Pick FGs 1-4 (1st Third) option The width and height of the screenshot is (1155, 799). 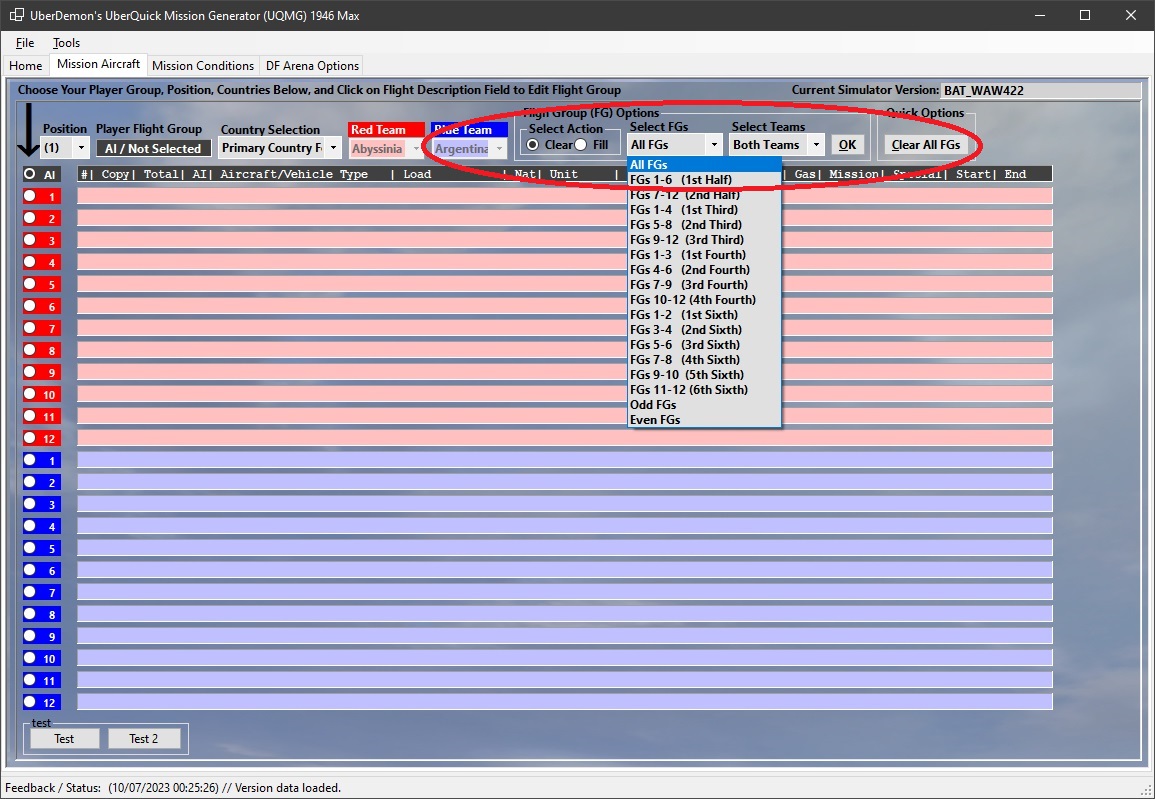click(x=704, y=210)
